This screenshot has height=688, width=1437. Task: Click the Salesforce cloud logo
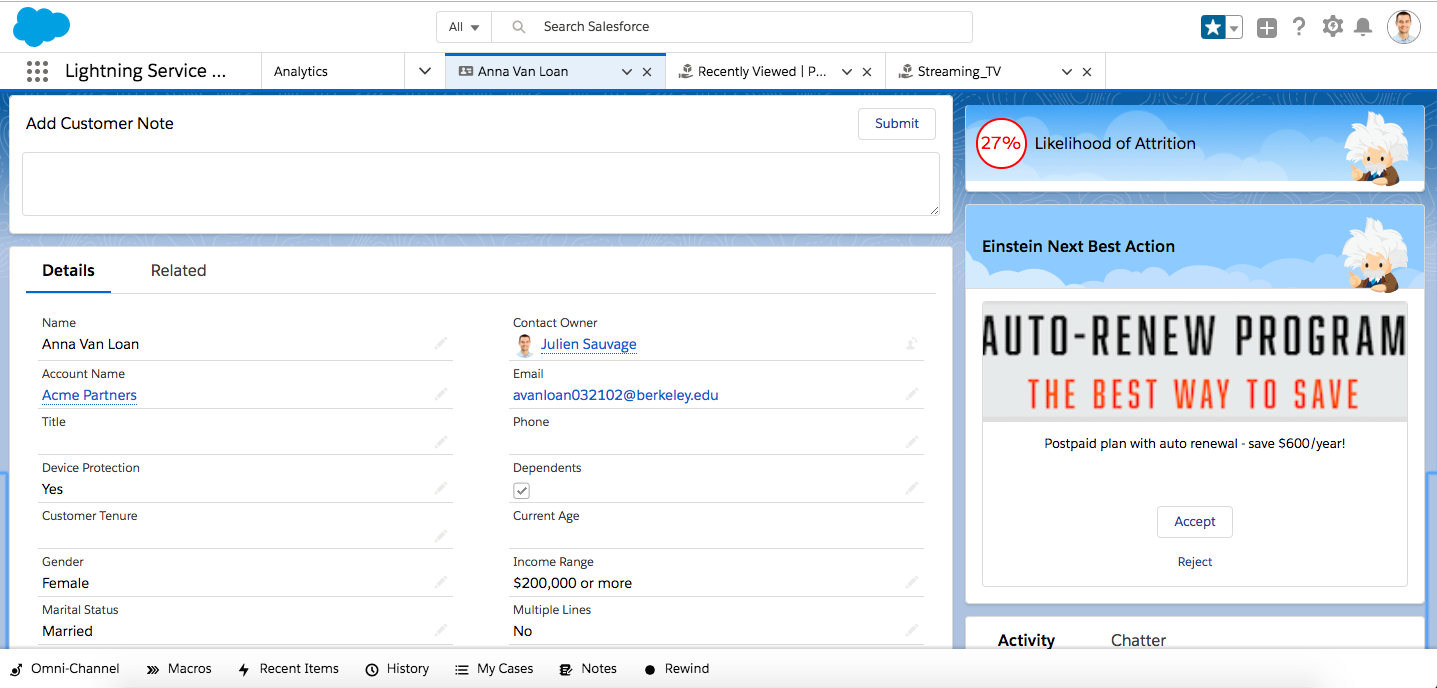[x=42, y=26]
